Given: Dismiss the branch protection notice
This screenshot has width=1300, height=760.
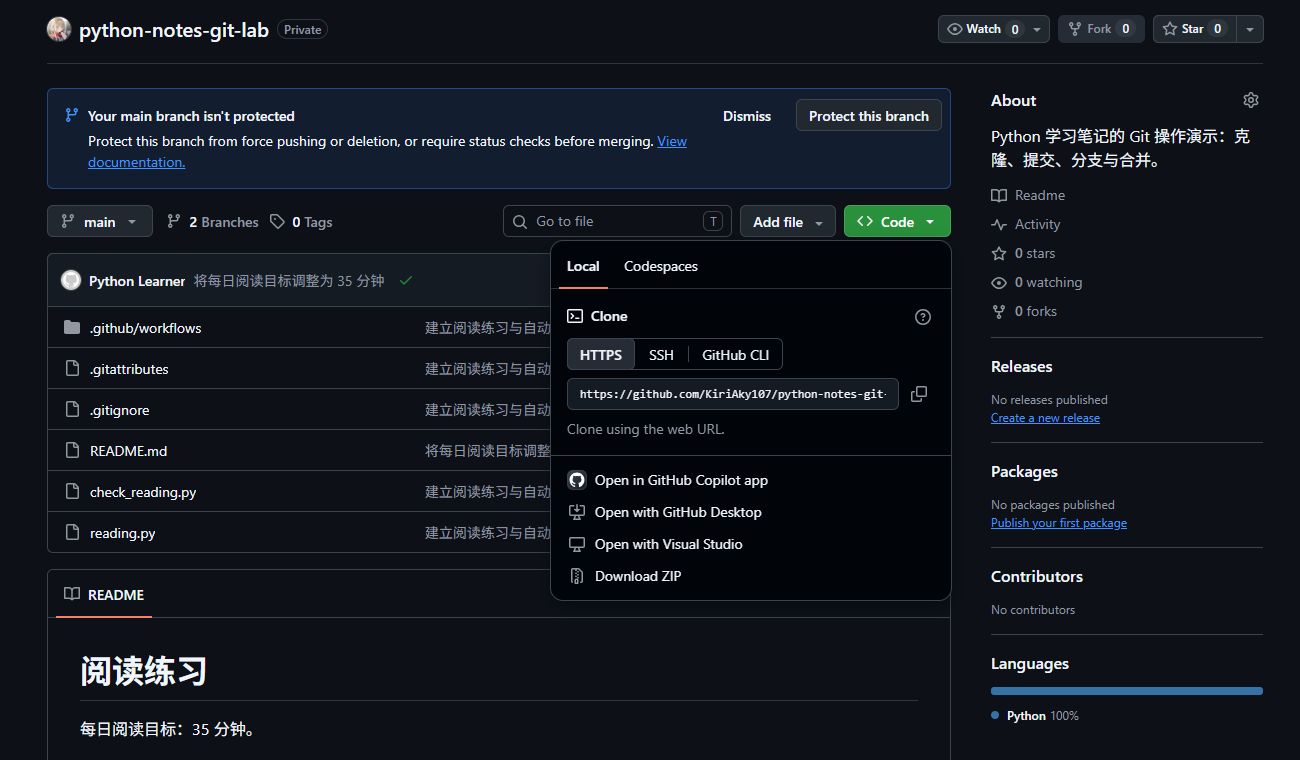Looking at the screenshot, I should (747, 116).
